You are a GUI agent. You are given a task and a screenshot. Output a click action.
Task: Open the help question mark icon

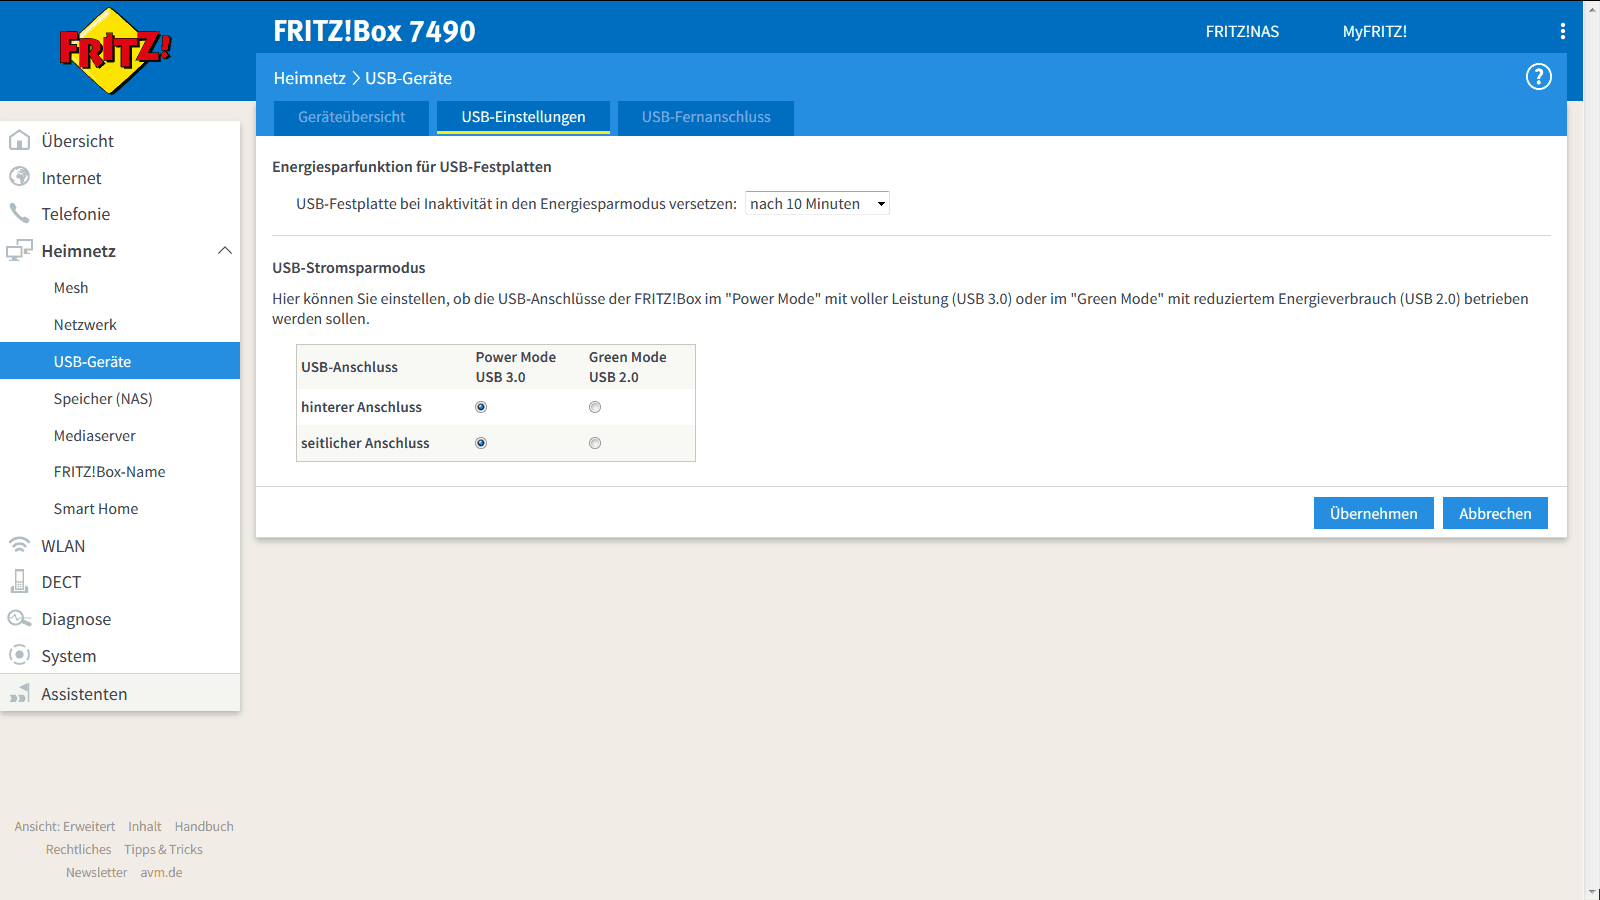(x=1538, y=77)
